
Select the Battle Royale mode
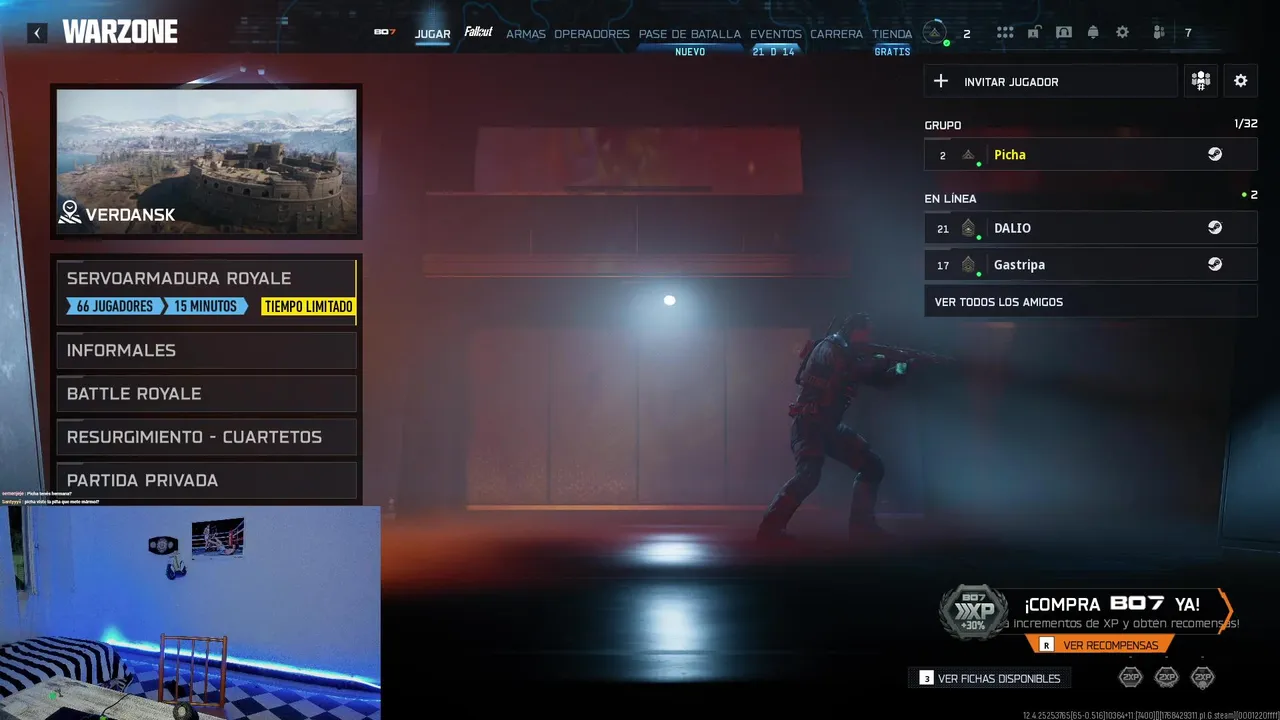click(206, 394)
